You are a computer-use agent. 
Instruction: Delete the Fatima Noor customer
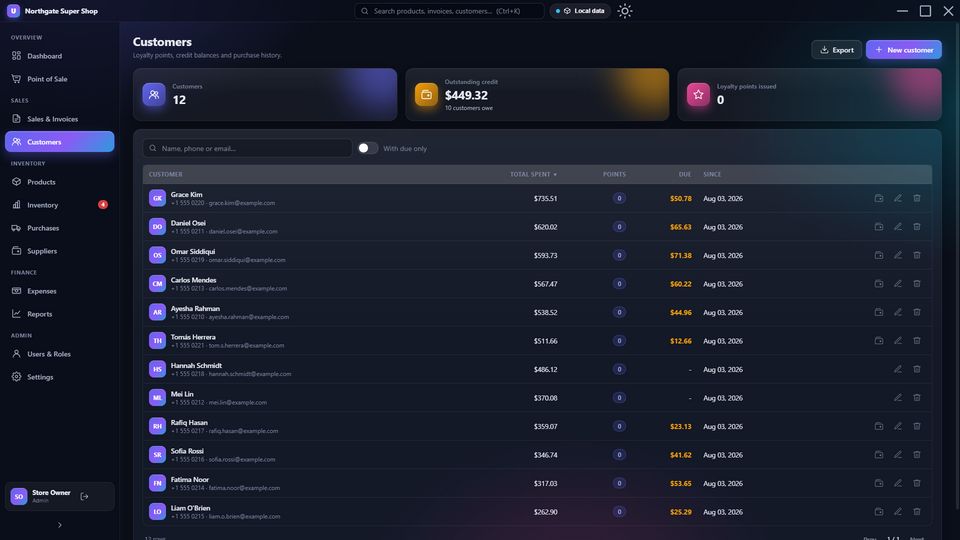(x=917, y=483)
